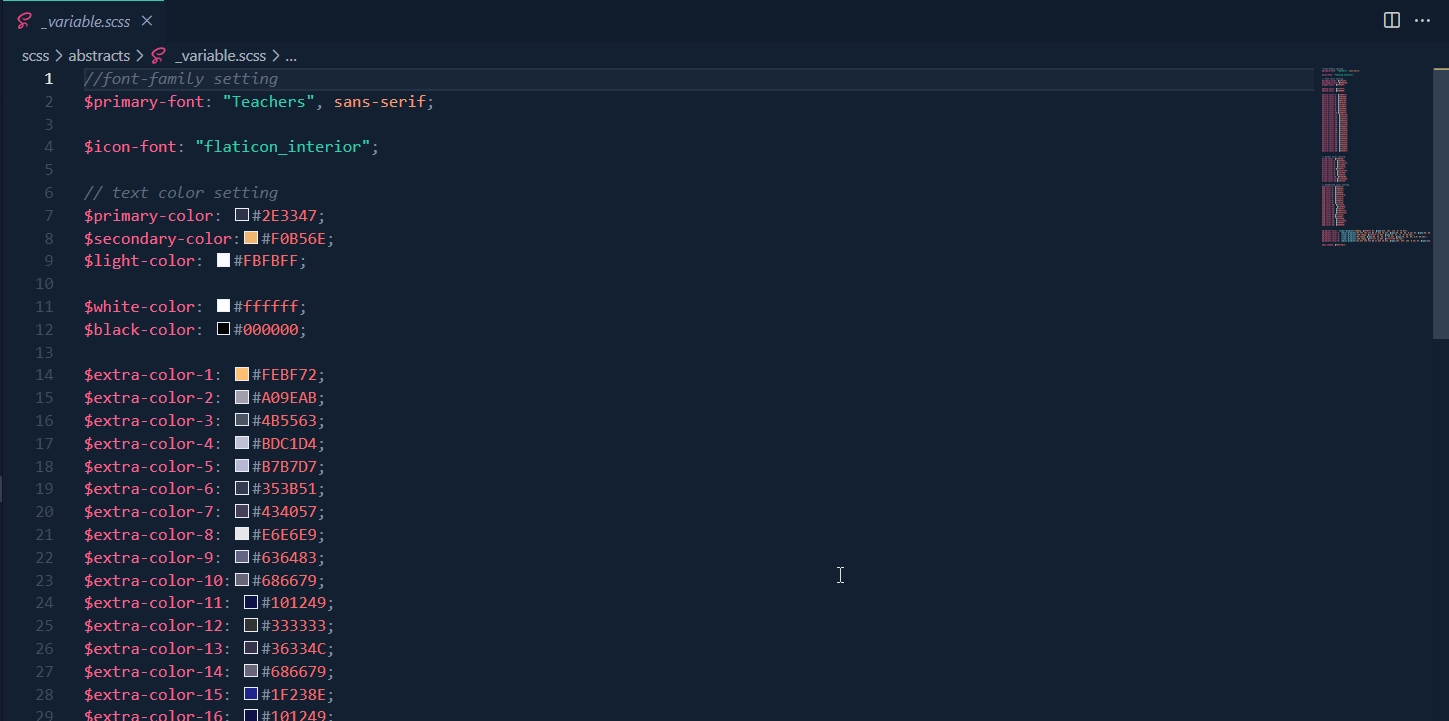Click the black #000000 color swatch
The image size is (1449, 721).
pos(224,329)
